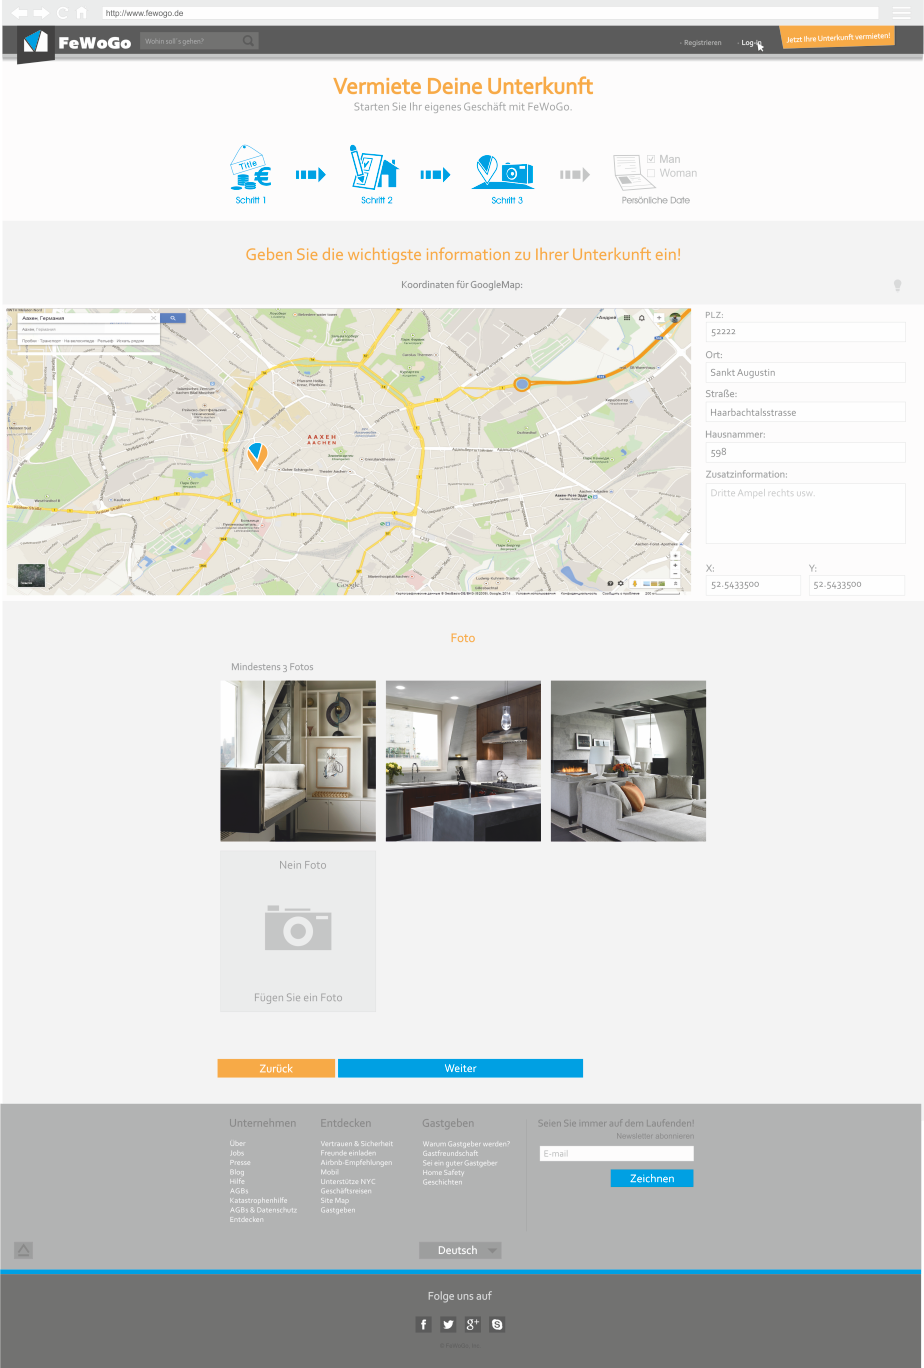Open the browser hamburger menu
924x1368 pixels.
click(x=901, y=13)
